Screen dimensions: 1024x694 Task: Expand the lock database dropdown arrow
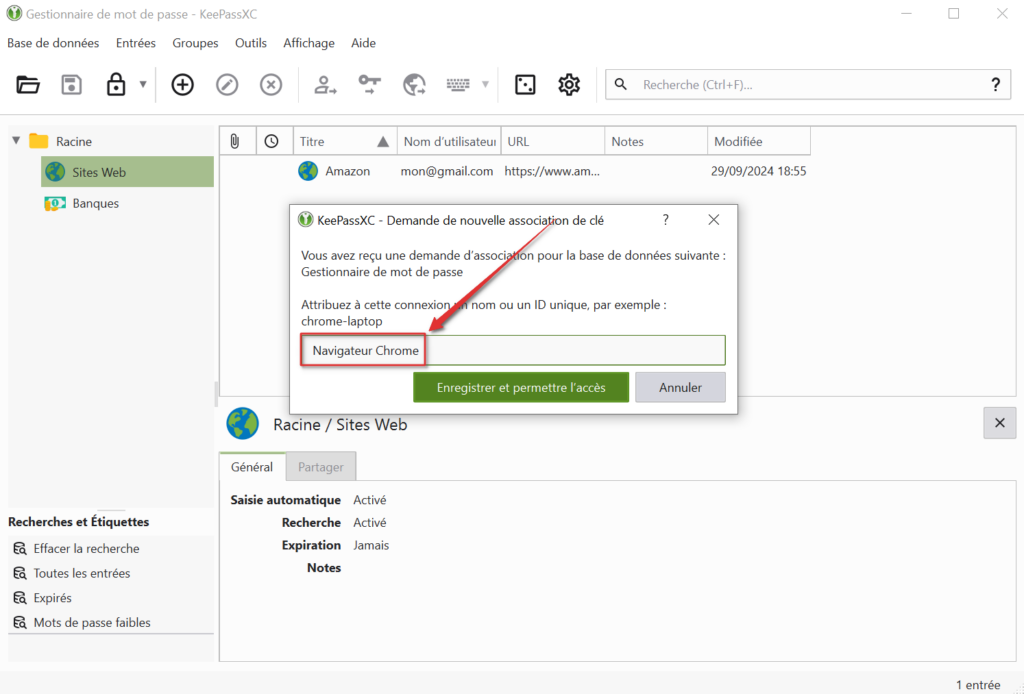point(143,85)
